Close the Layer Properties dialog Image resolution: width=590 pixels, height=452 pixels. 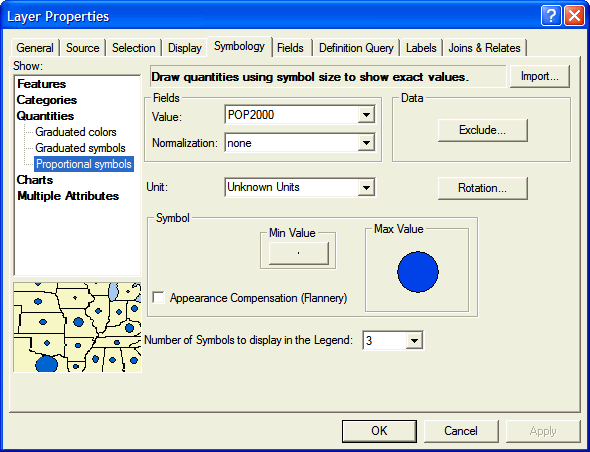(x=574, y=16)
